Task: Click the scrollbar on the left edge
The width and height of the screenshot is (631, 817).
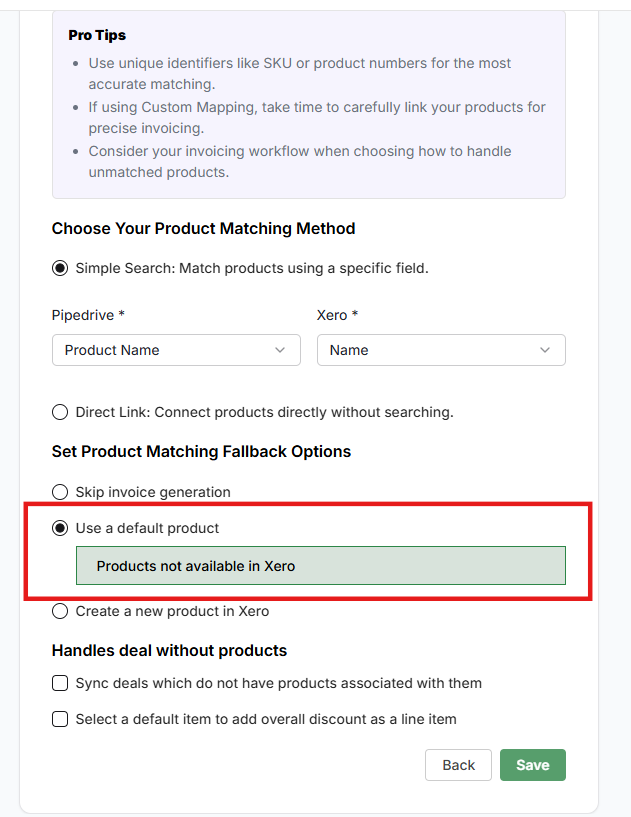Action: (8, 400)
